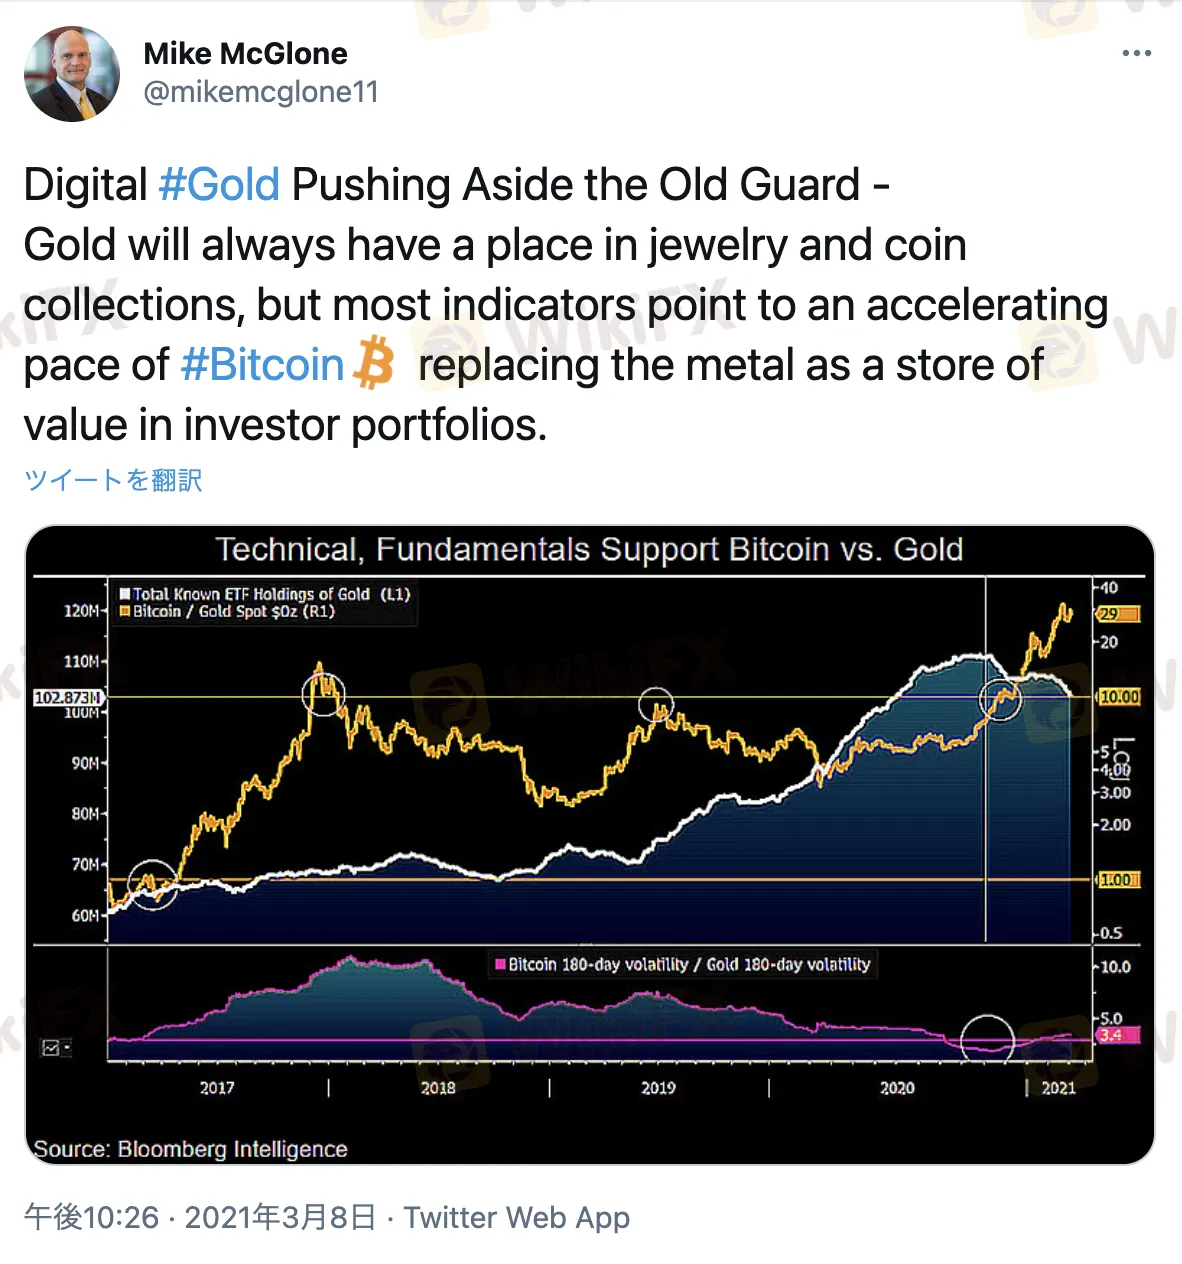
Task: Open the #Bitcoin hashtag
Action: (262, 365)
